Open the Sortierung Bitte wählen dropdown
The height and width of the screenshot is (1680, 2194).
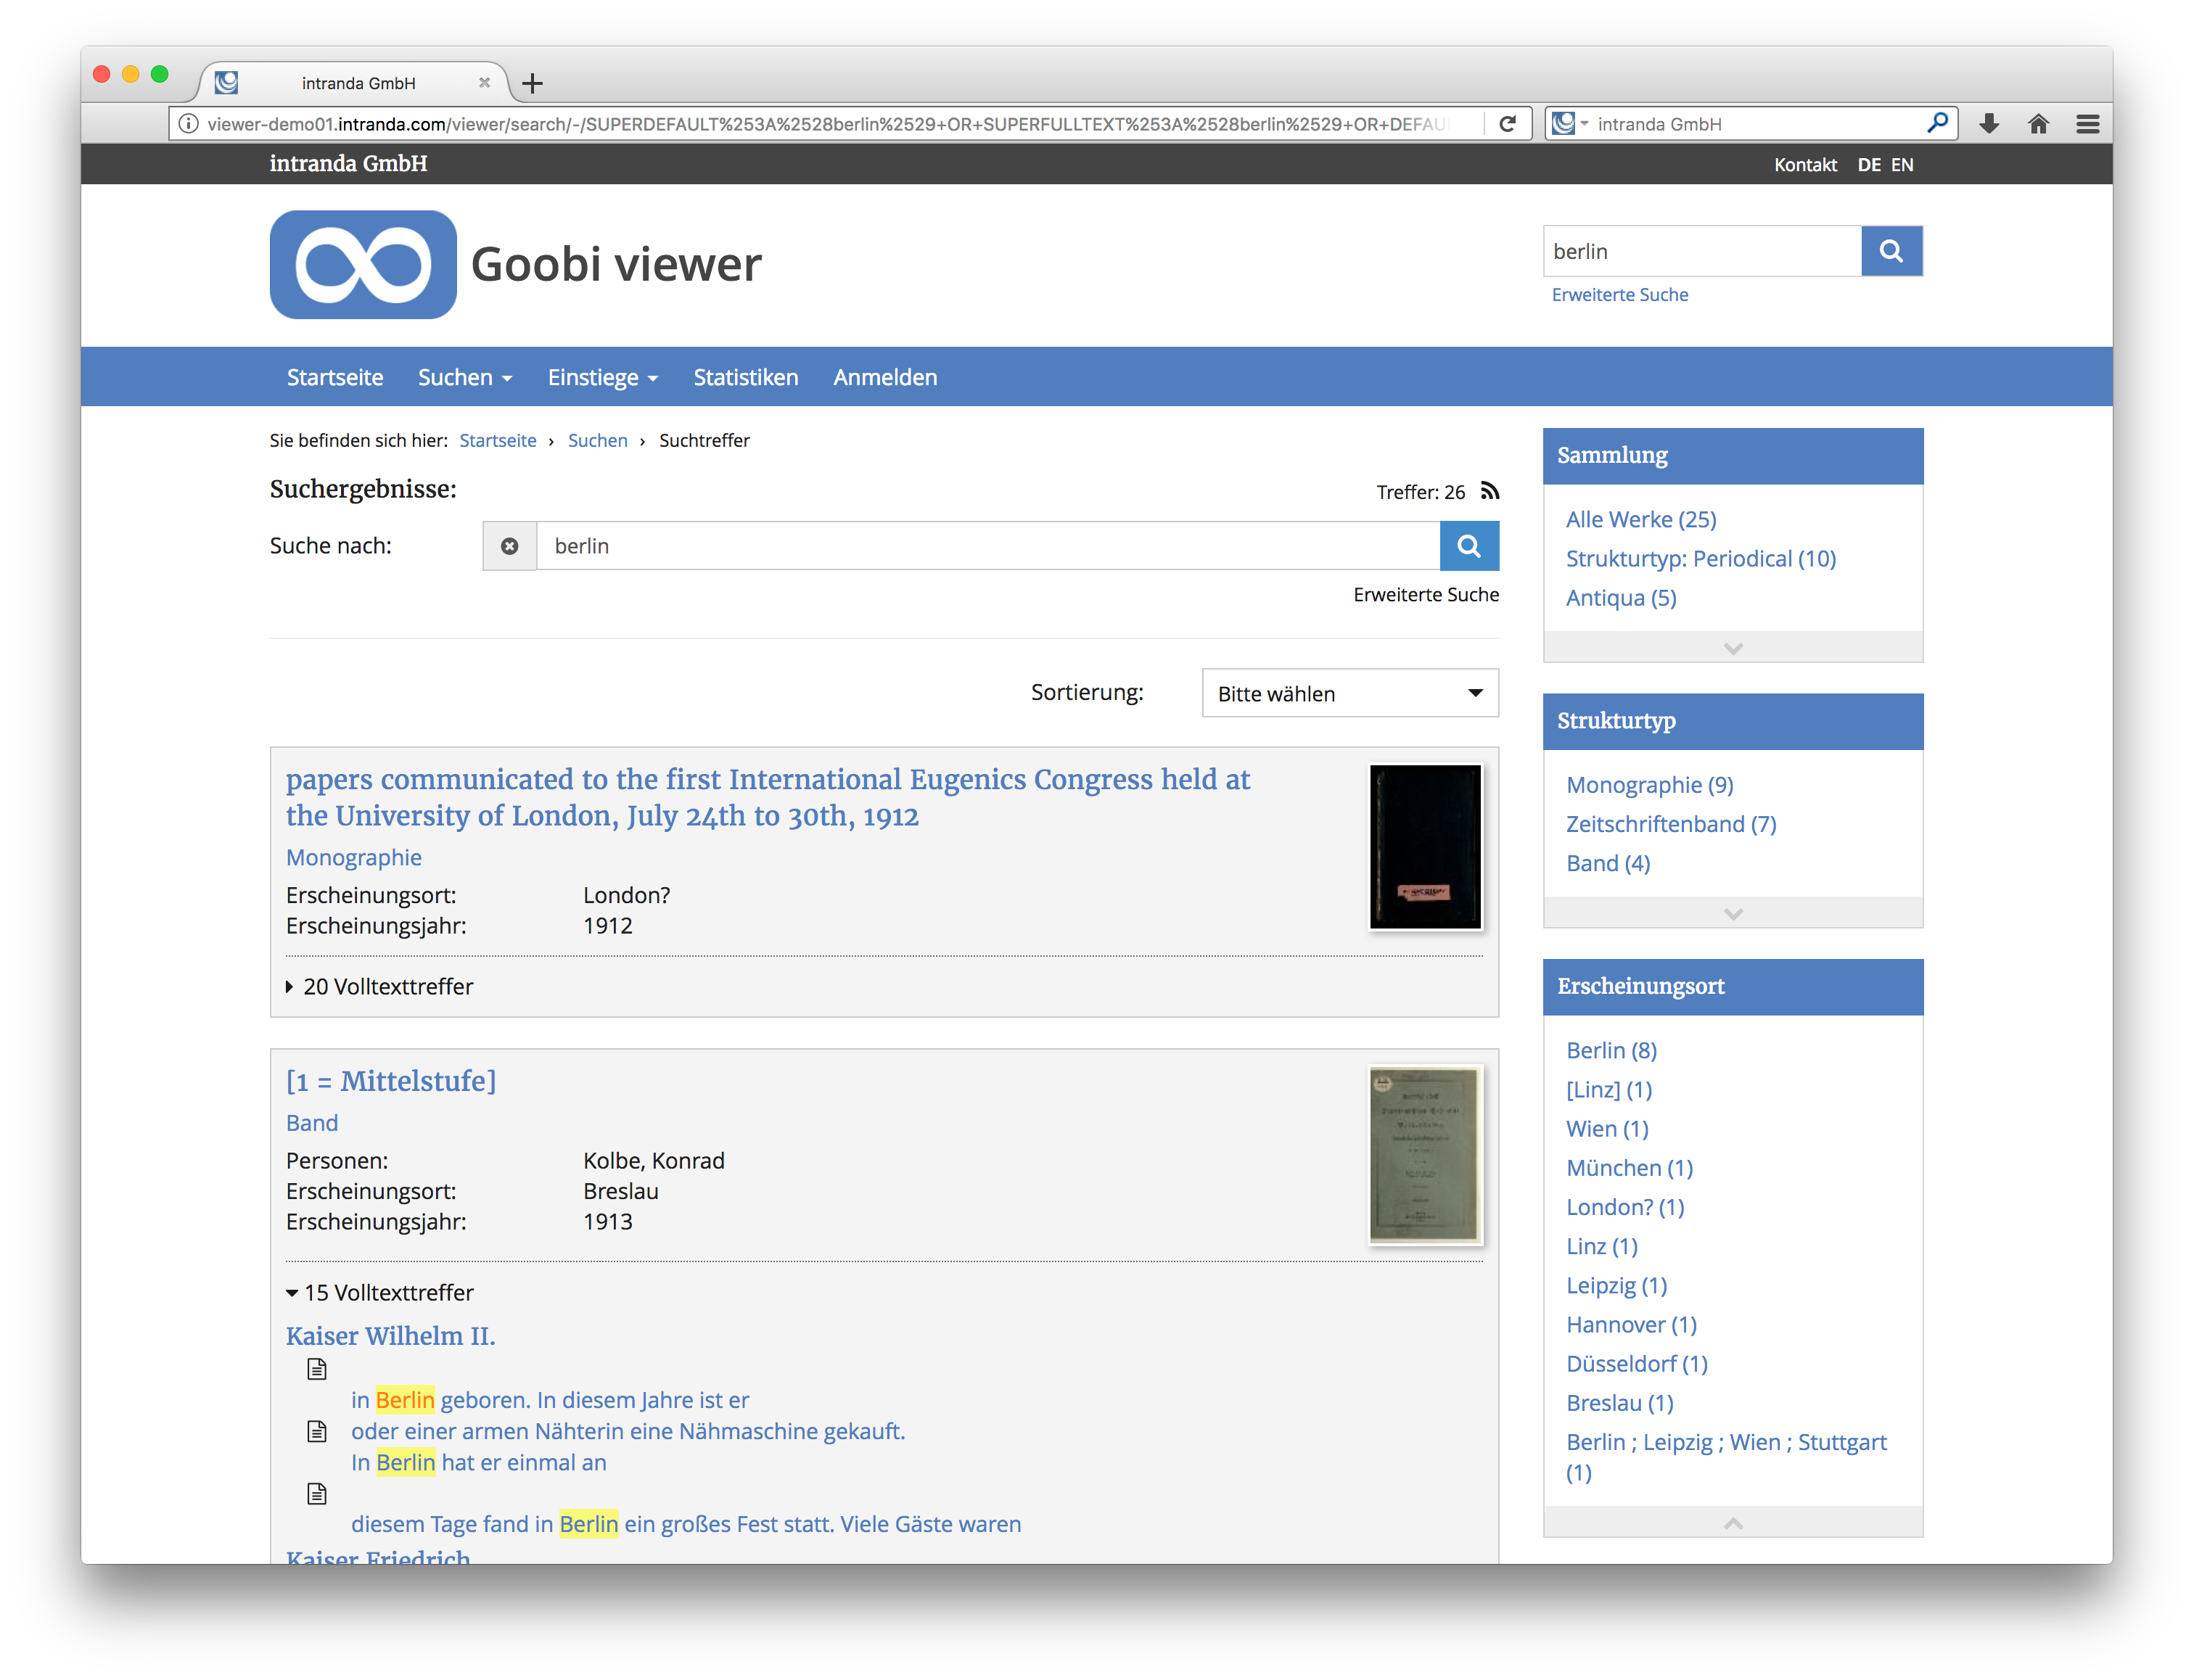1350,693
